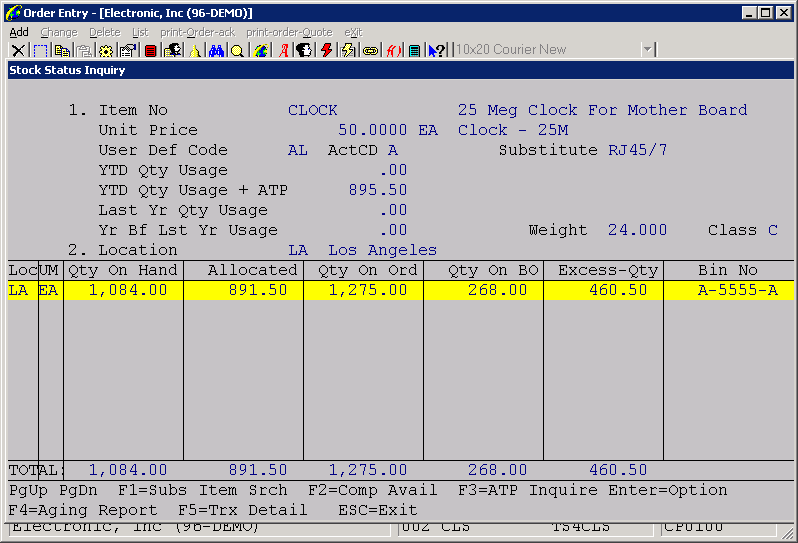Click the yellow magnifying glass icon
798x543 pixels.
237,50
